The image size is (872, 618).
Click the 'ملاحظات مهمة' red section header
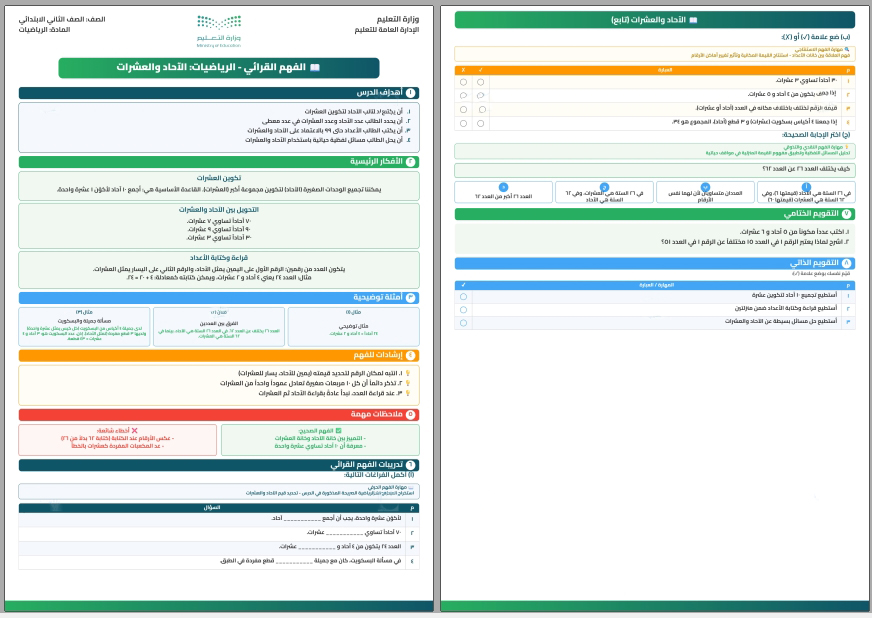pos(219,414)
